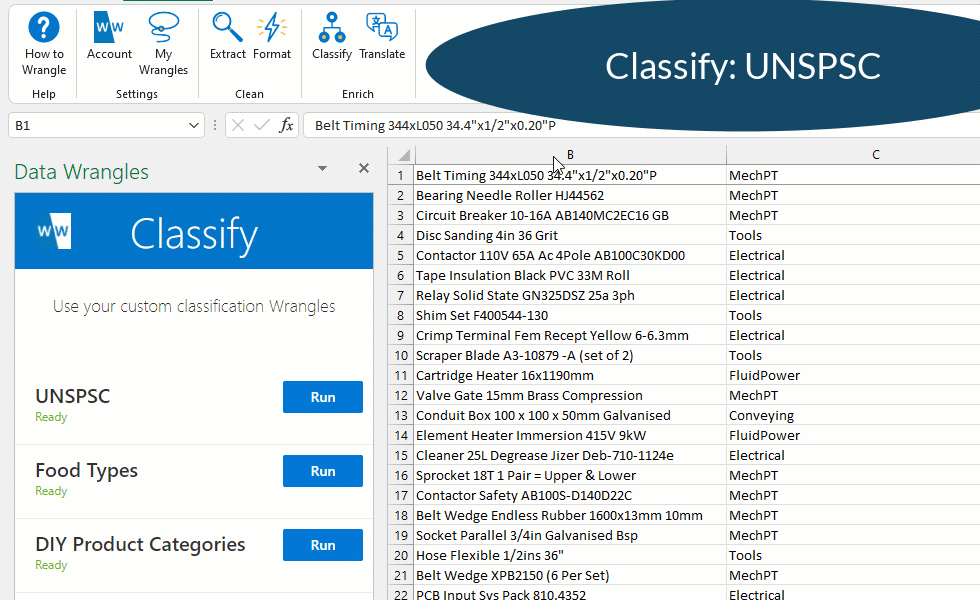The height and width of the screenshot is (600, 980).
Task: Select cell with Belt Timing 344xL050
Action: click(570, 176)
